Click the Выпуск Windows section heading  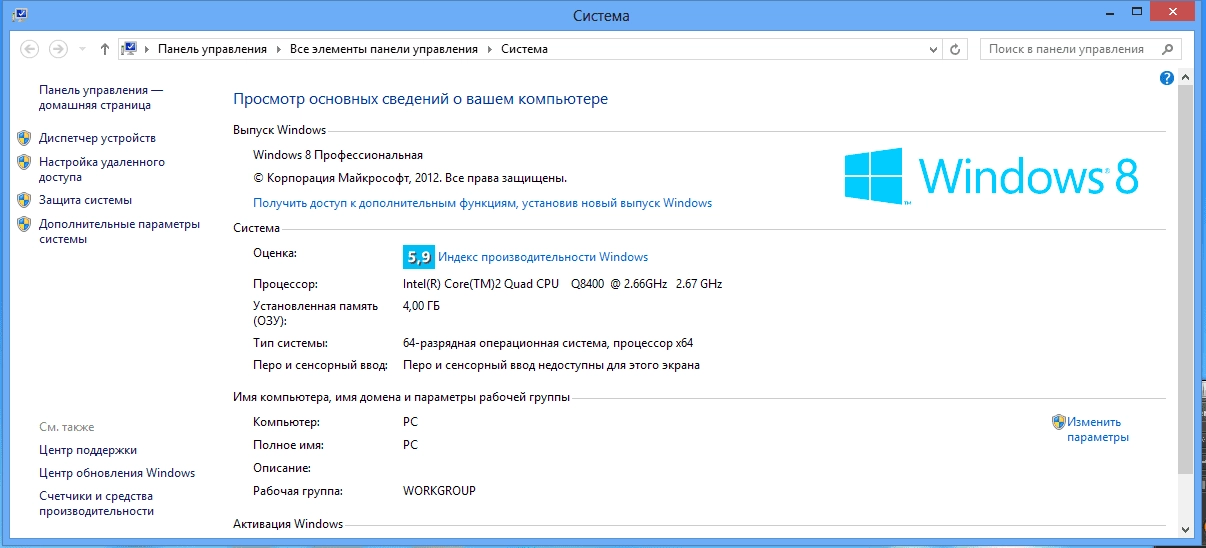pos(280,130)
